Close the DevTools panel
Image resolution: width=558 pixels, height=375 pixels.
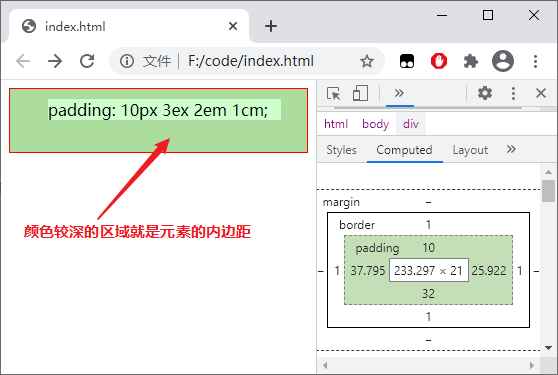point(541,93)
